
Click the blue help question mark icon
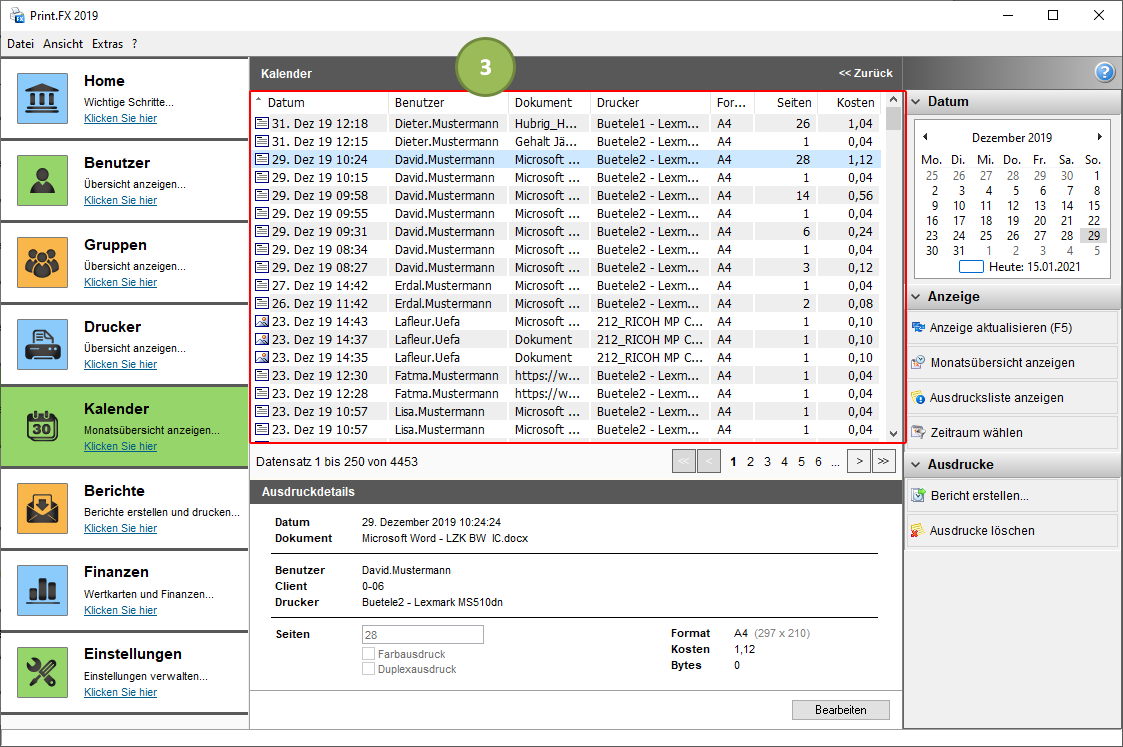(1104, 72)
